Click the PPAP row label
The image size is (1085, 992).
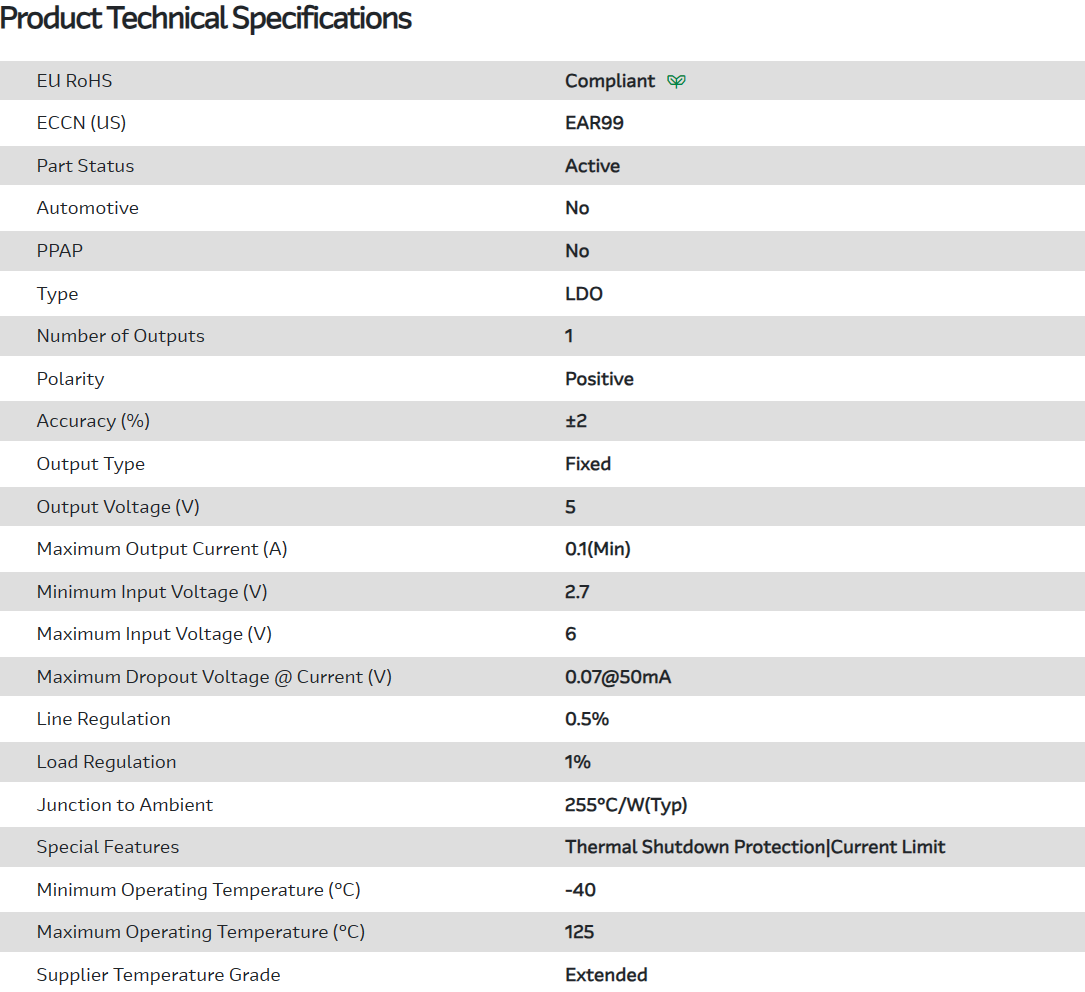click(x=60, y=251)
